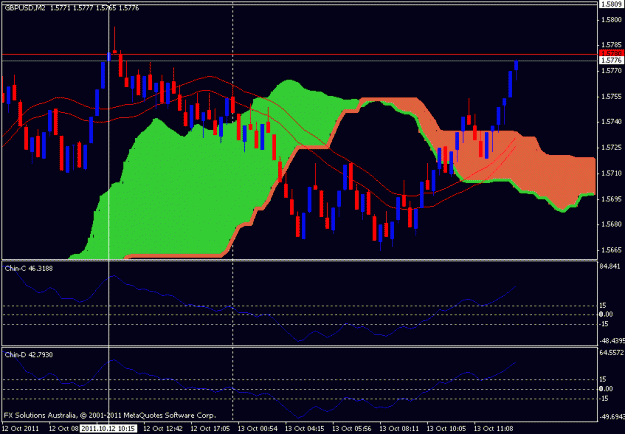The height and width of the screenshot is (434, 625).
Task: Click the 1.5725 price axis label
Action: click(x=611, y=147)
